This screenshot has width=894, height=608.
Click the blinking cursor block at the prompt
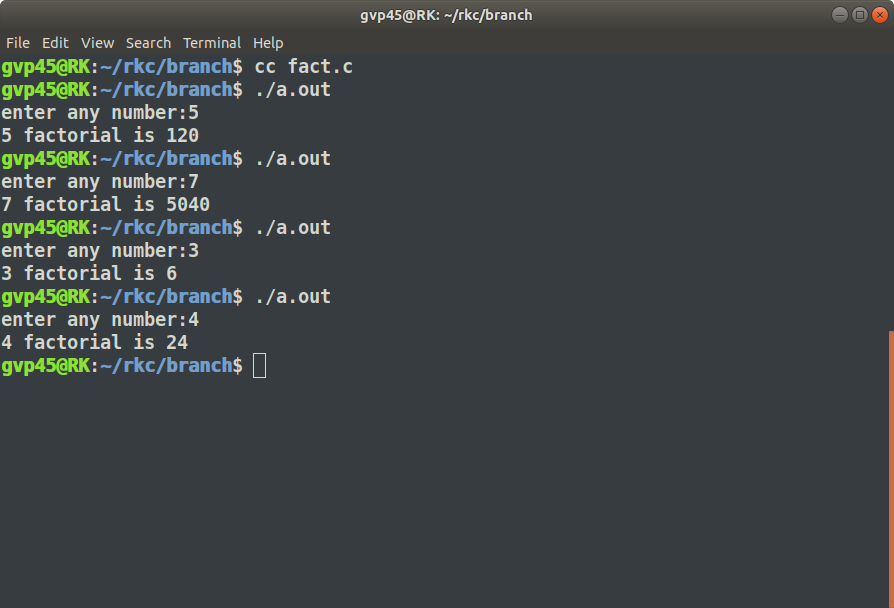(x=259, y=366)
